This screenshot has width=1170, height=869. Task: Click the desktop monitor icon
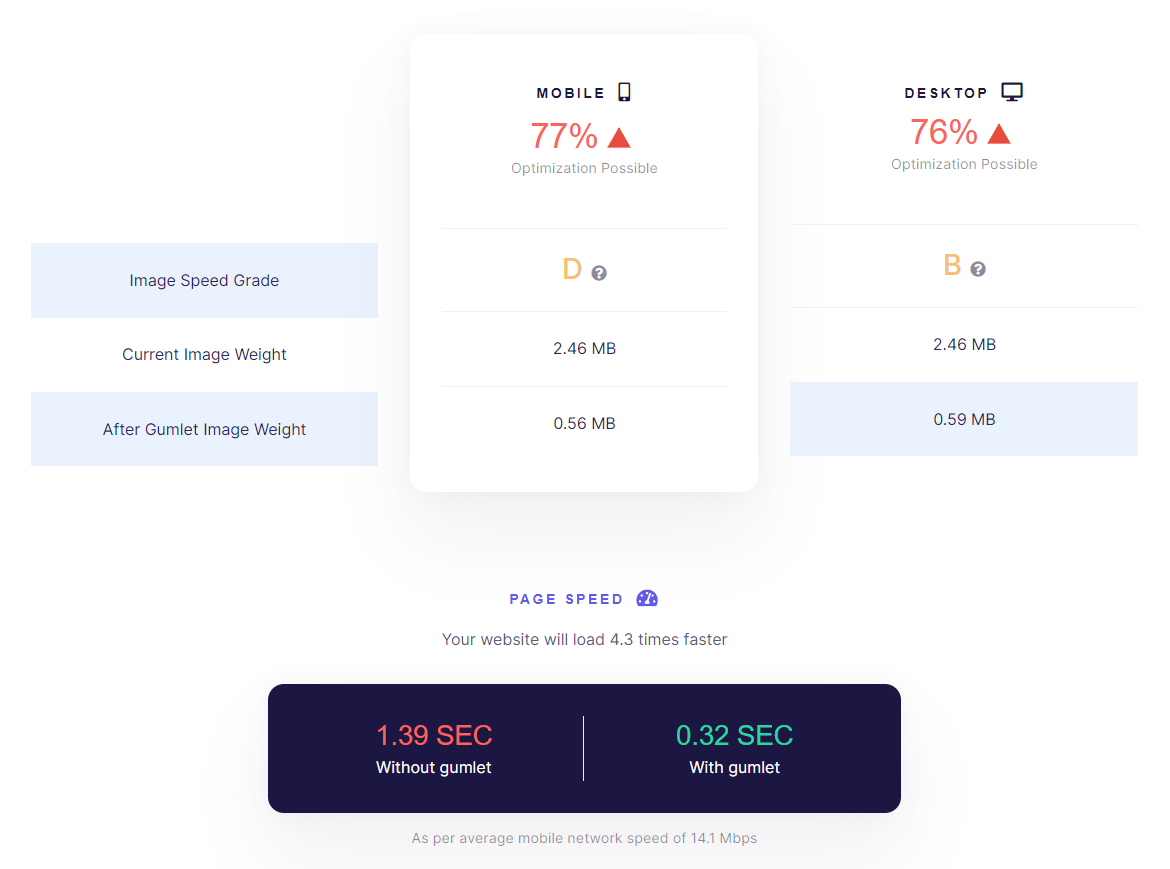[1012, 92]
